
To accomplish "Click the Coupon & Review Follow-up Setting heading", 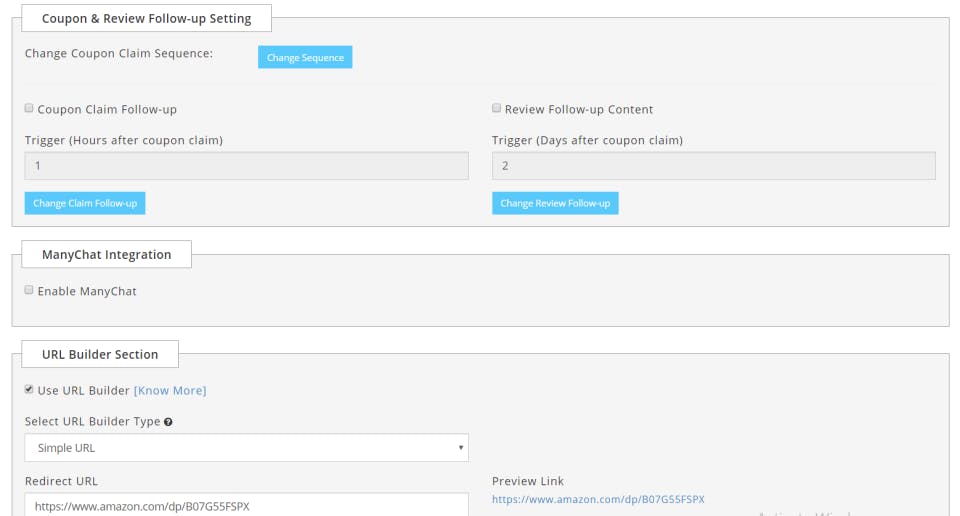I will (146, 18).
